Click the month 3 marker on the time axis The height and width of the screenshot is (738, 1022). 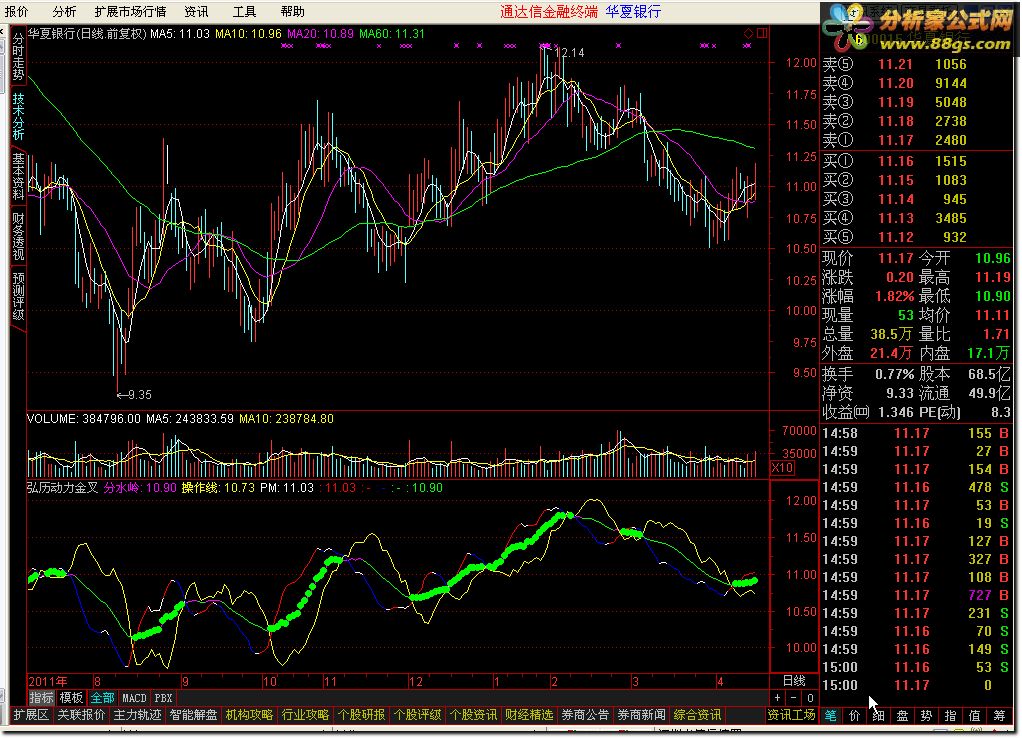pyautogui.click(x=635, y=681)
